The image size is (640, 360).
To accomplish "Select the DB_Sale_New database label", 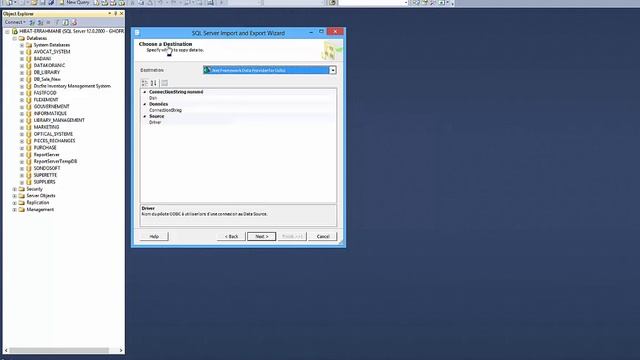I will click(47, 79).
